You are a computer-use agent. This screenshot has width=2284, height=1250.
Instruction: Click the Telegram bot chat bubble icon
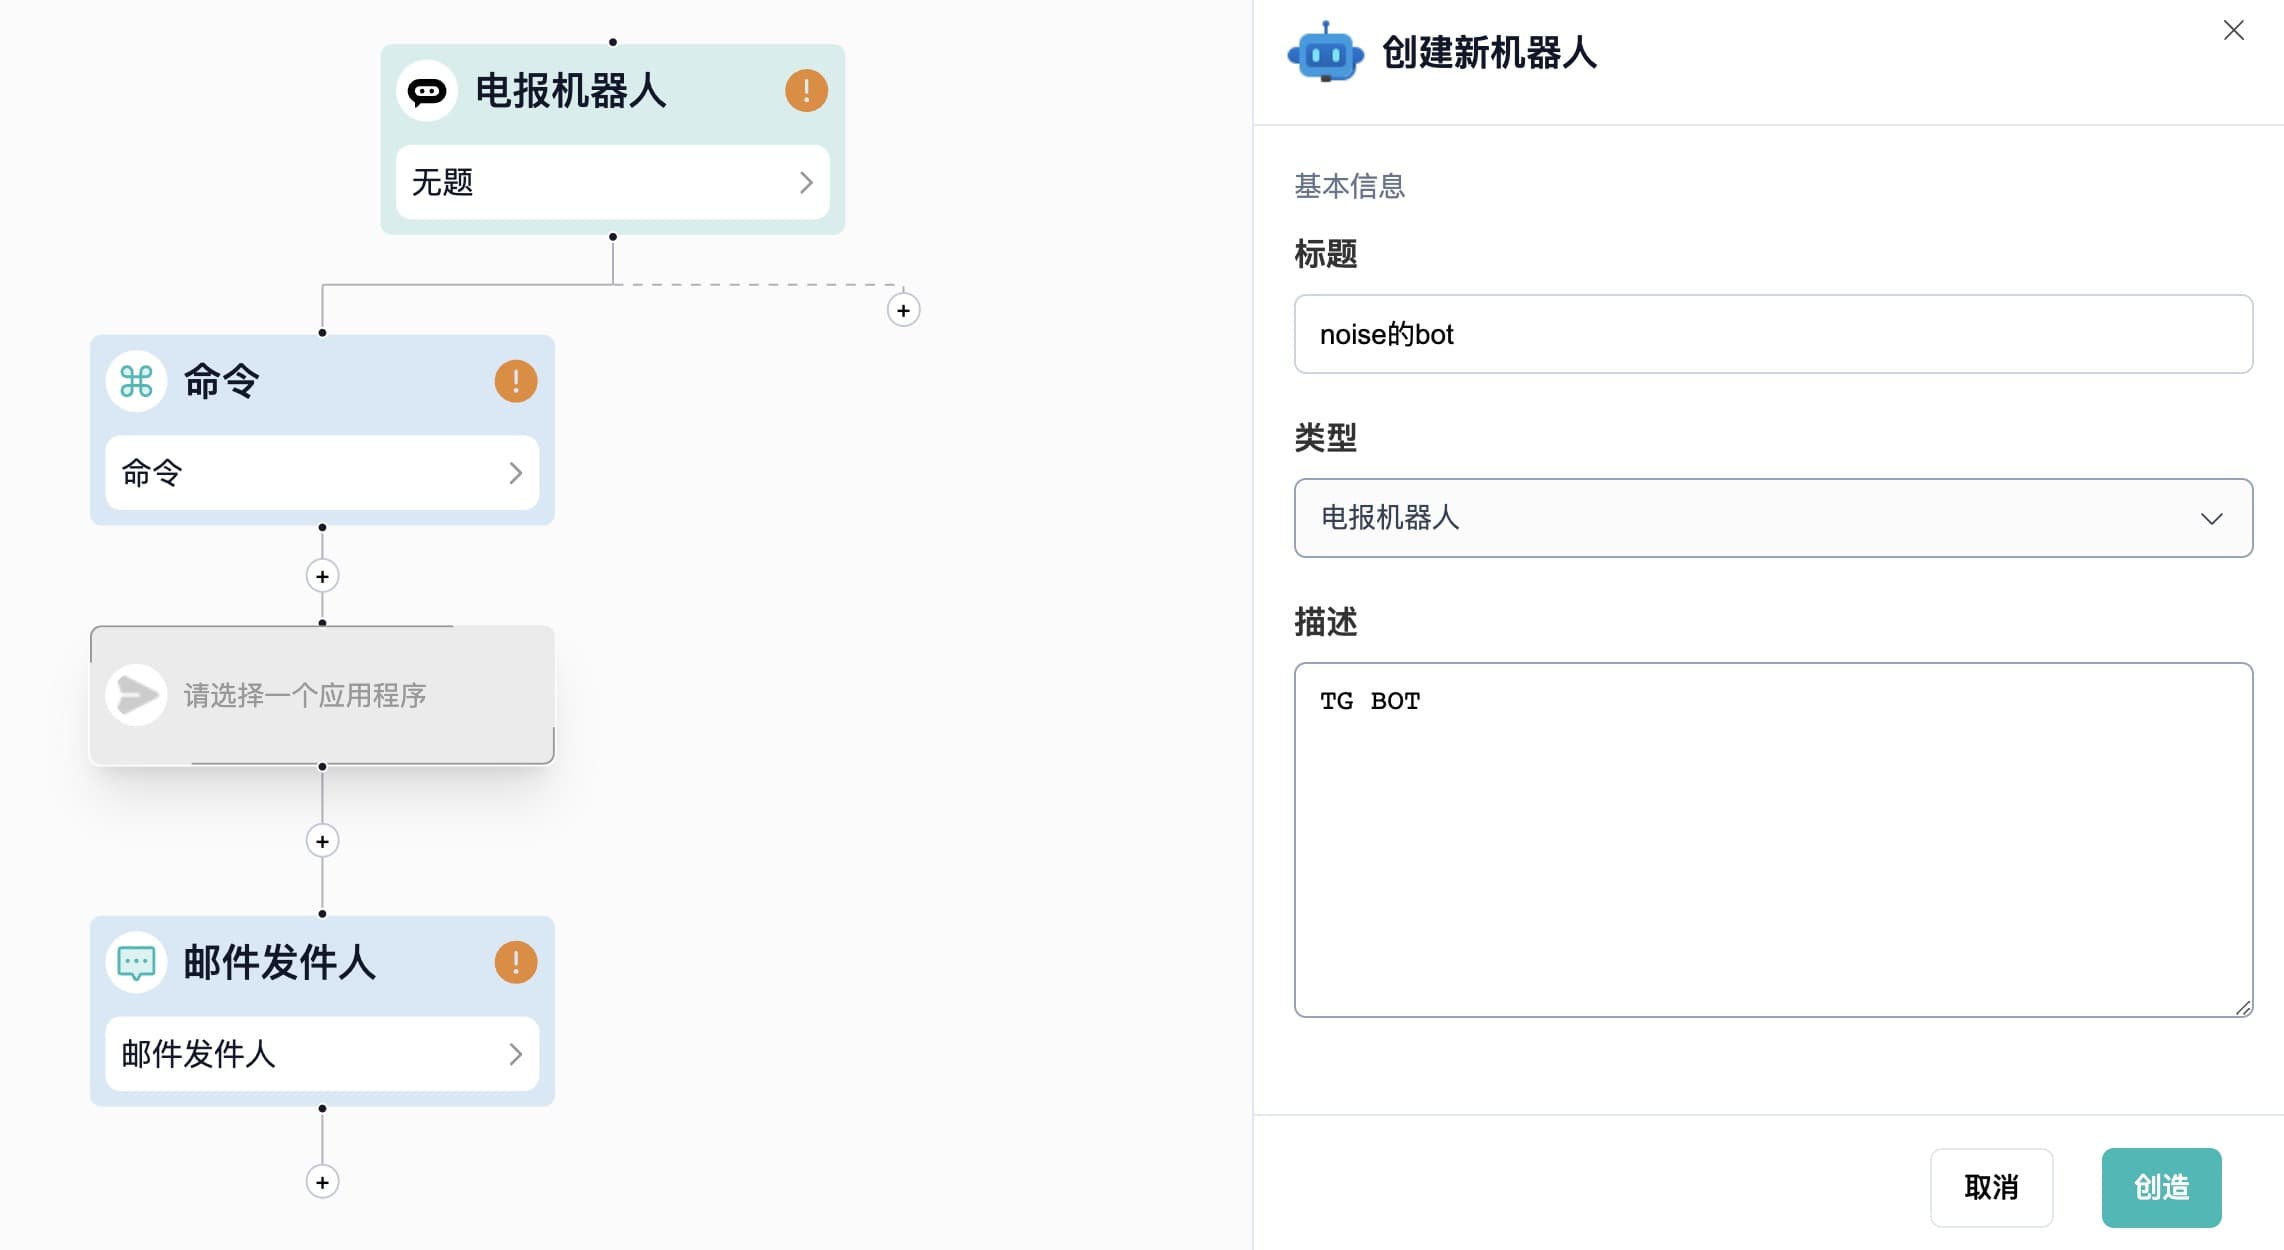[x=427, y=92]
